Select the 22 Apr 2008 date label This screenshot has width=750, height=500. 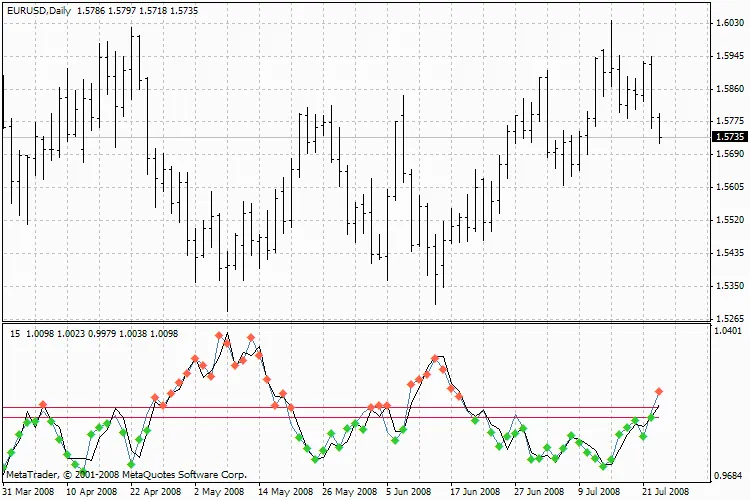coord(156,492)
